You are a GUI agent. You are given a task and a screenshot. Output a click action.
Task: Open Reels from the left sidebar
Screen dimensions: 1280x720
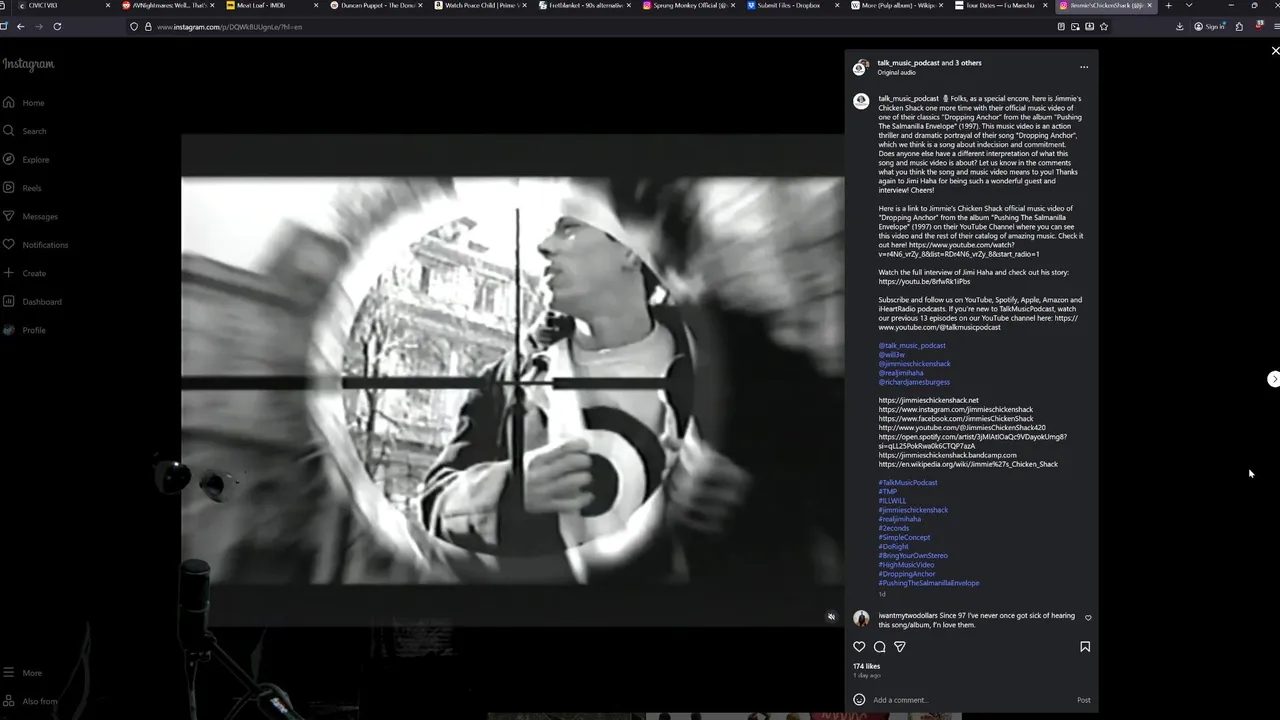click(x=22, y=187)
